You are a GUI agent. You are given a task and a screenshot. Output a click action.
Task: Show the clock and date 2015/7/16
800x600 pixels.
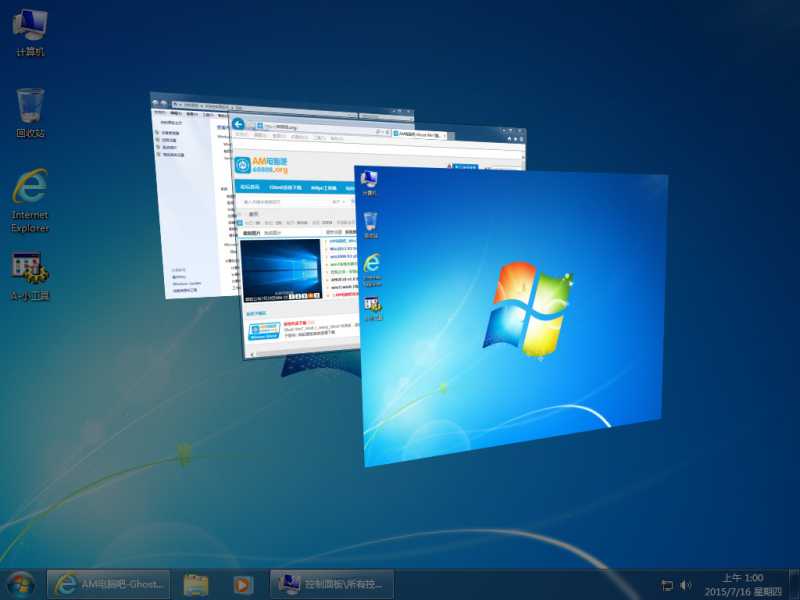coord(743,585)
